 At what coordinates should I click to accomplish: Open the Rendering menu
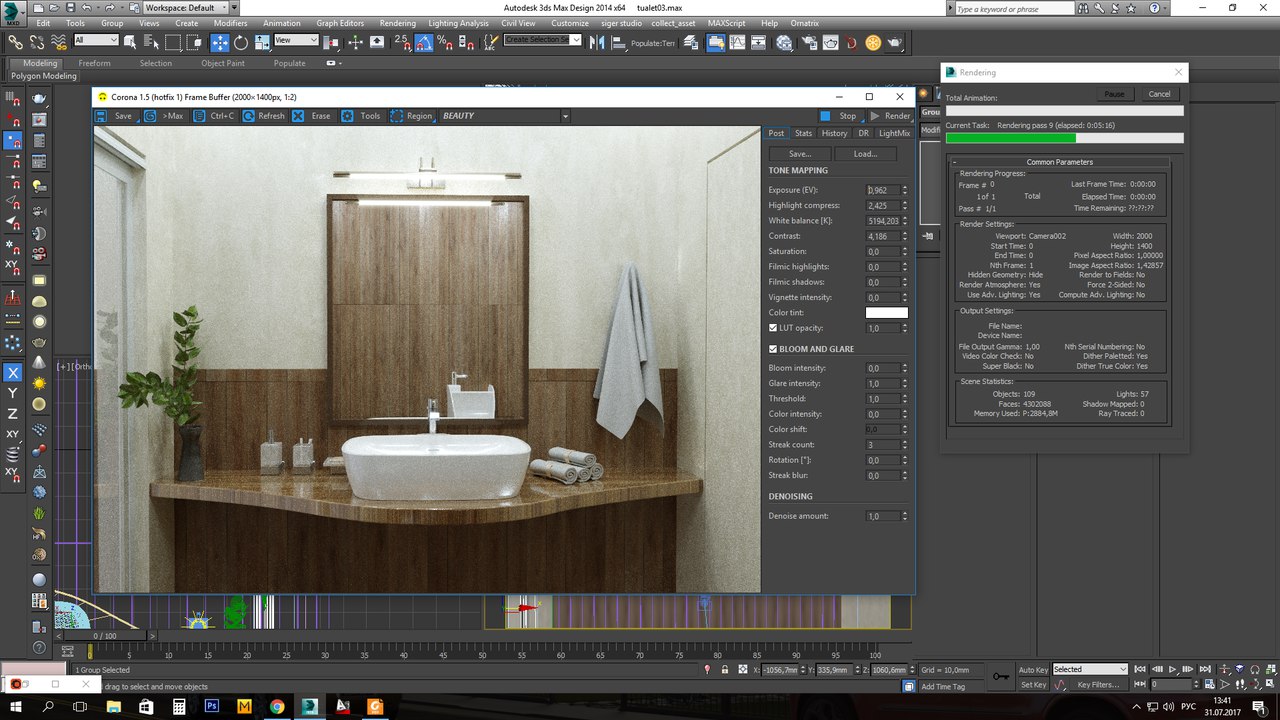coord(397,23)
